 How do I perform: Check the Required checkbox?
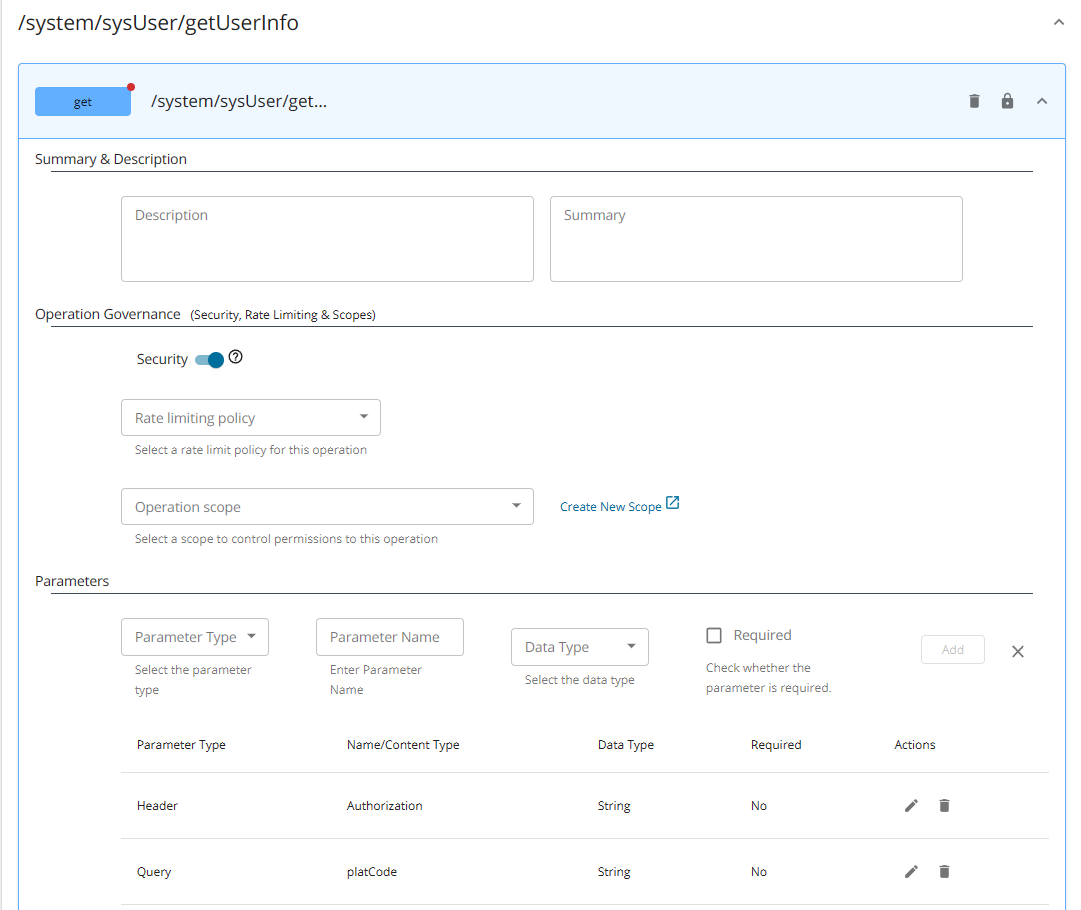point(714,635)
